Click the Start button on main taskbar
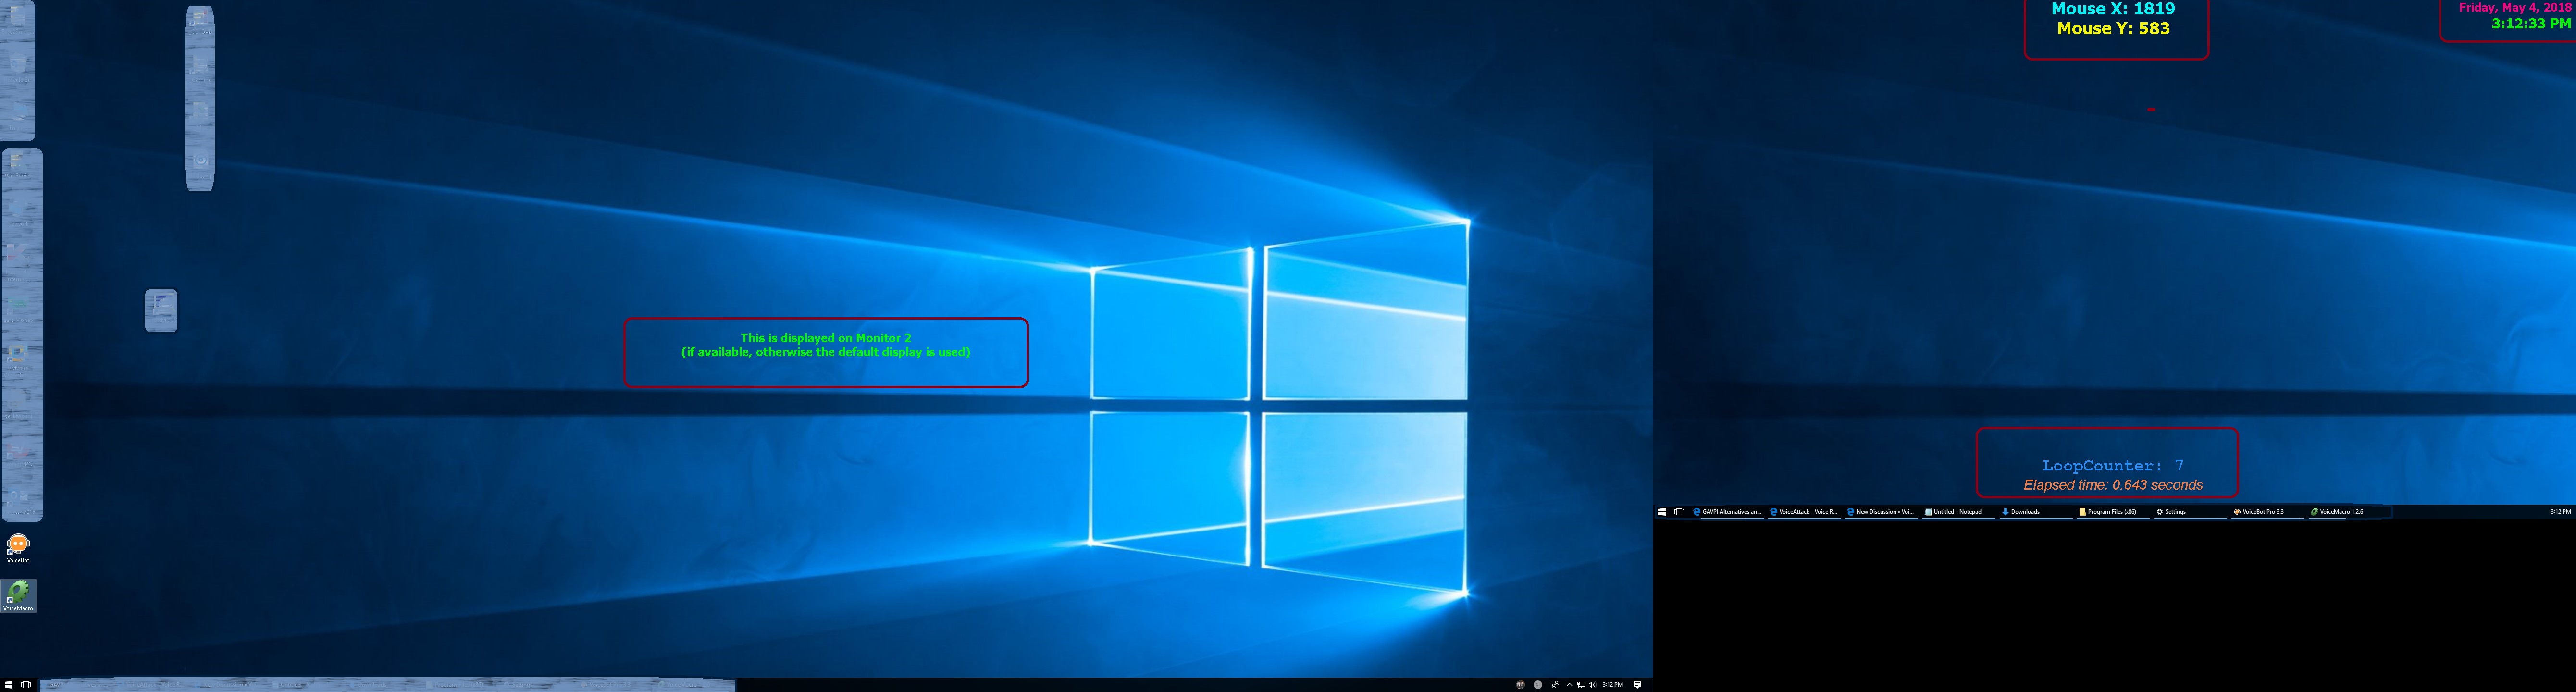 tap(9, 685)
